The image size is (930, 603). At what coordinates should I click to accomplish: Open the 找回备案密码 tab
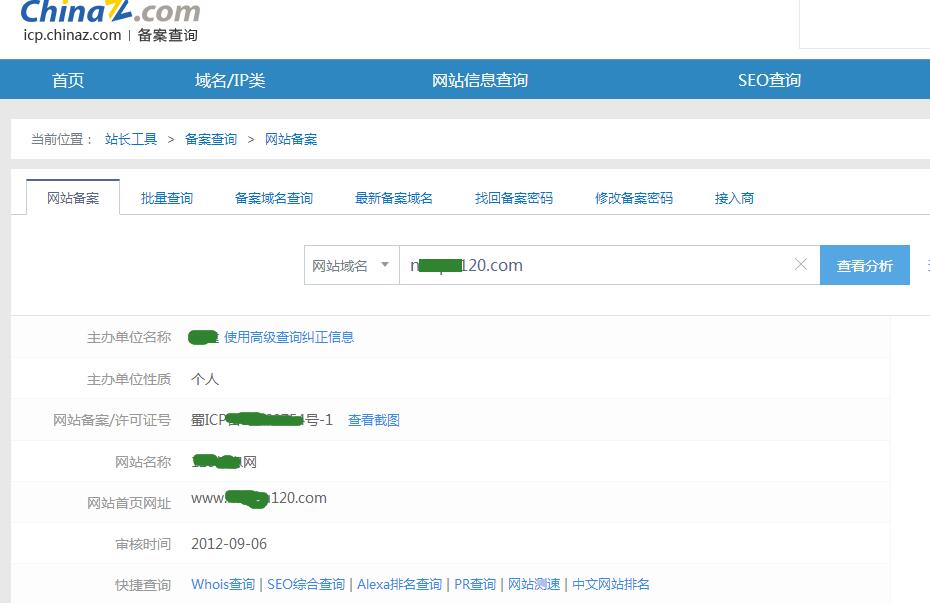coord(514,198)
